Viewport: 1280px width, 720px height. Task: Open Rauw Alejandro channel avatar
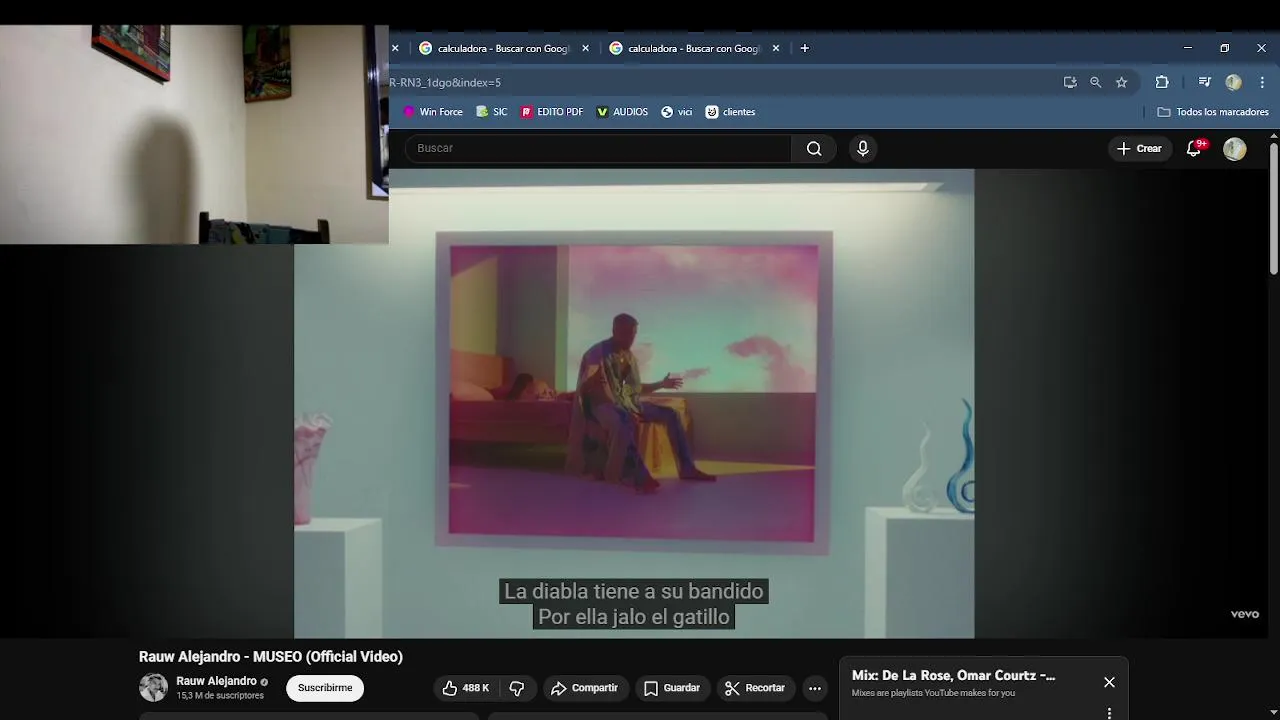[153, 688]
